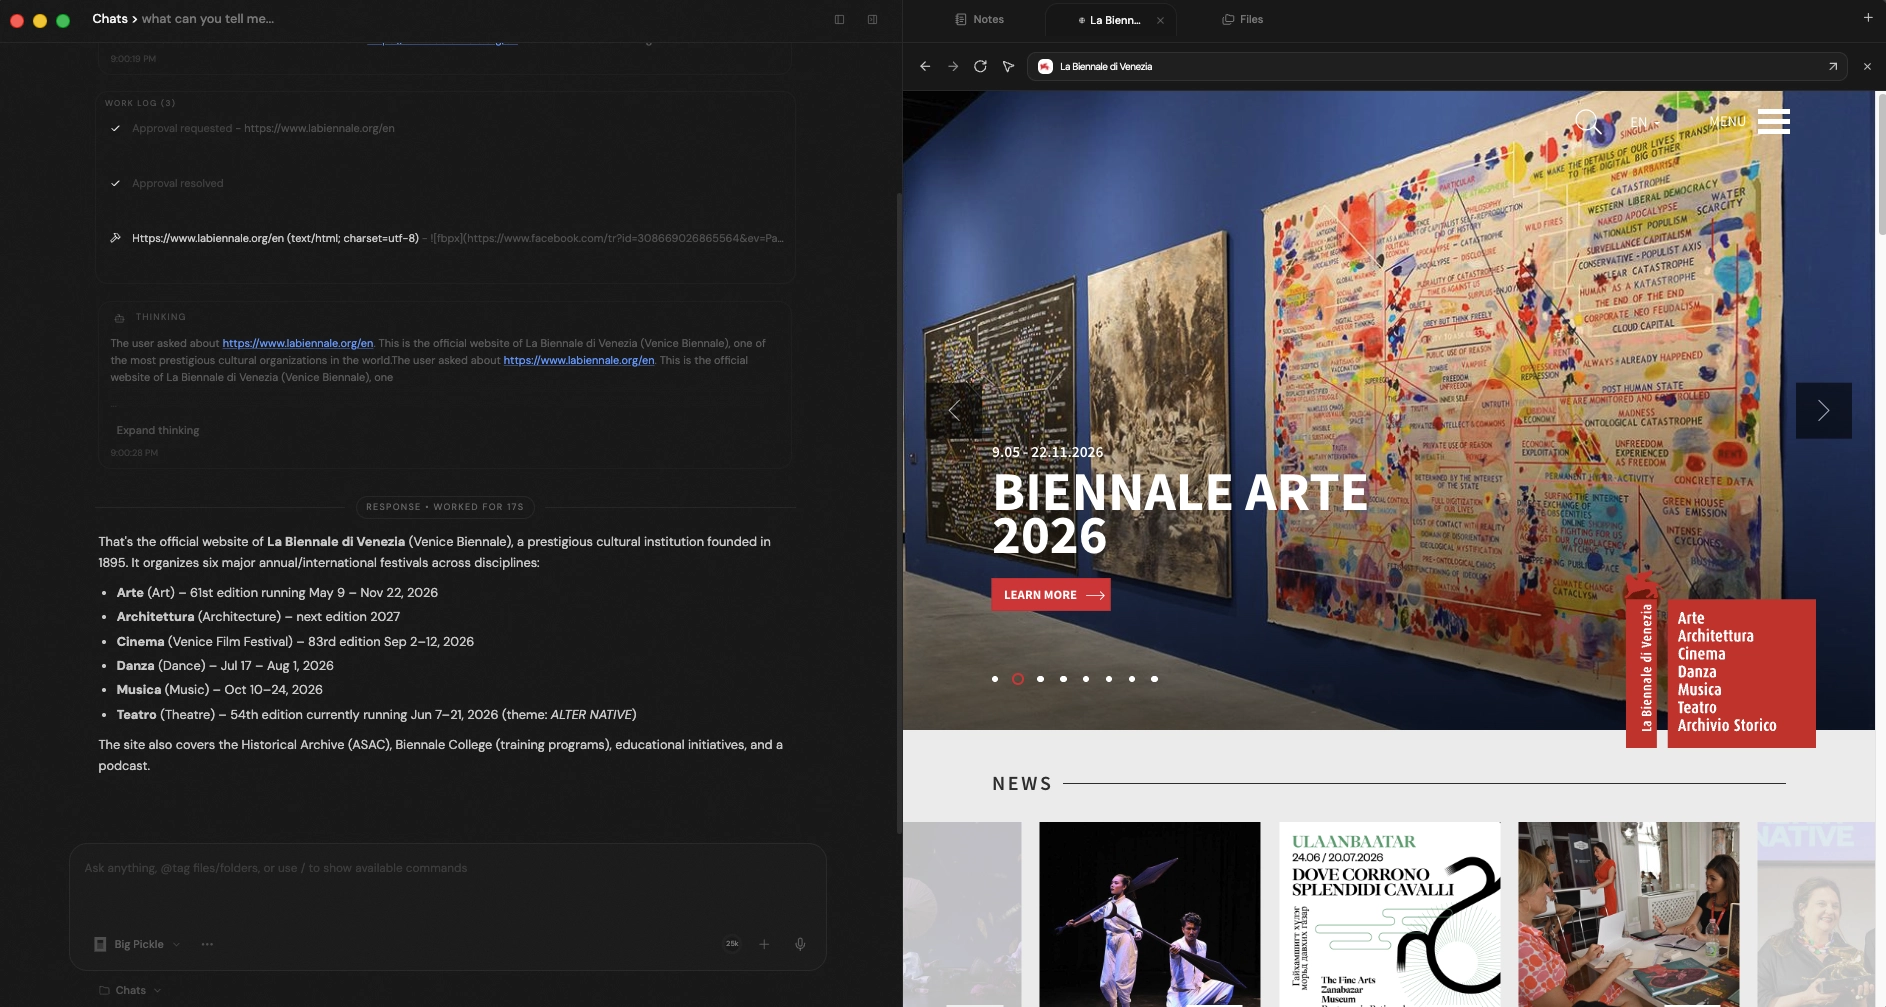Screen dimensions: 1886x1007
Task: Switch to the Notes tab
Action: click(980, 19)
